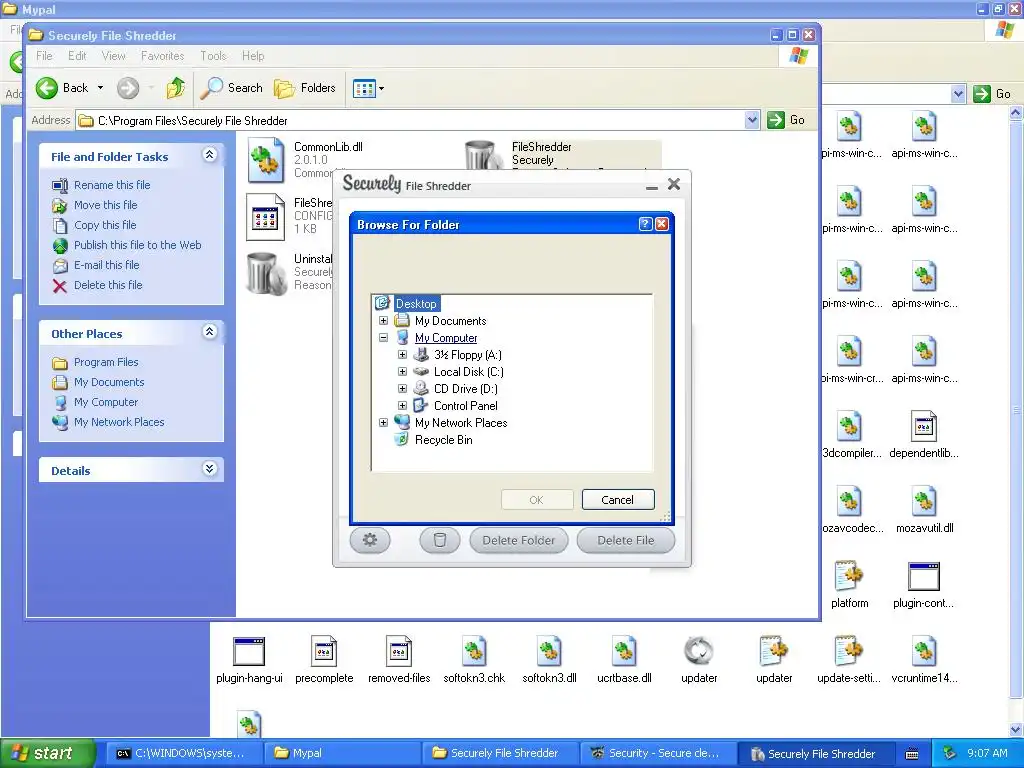Open the Back button history dropdown arrow
The height and width of the screenshot is (768, 1024).
tap(100, 88)
